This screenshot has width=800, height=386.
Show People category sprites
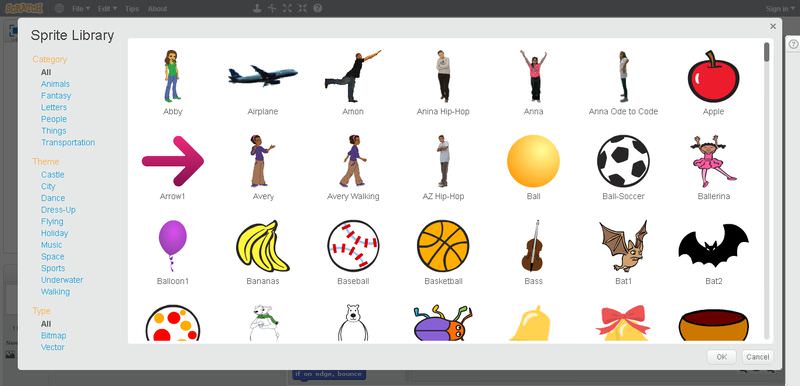click(54, 119)
